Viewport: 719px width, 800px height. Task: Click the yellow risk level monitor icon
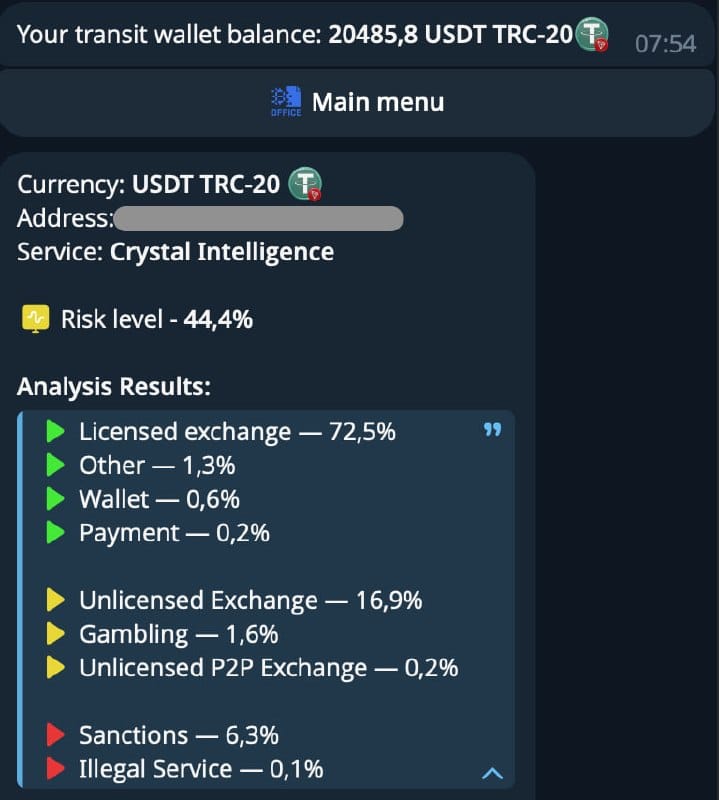(36, 319)
